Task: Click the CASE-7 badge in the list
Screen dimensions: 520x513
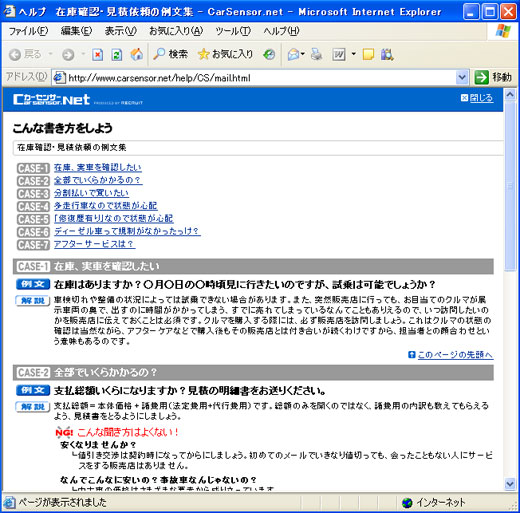Action: pyautogui.click(x=33, y=245)
